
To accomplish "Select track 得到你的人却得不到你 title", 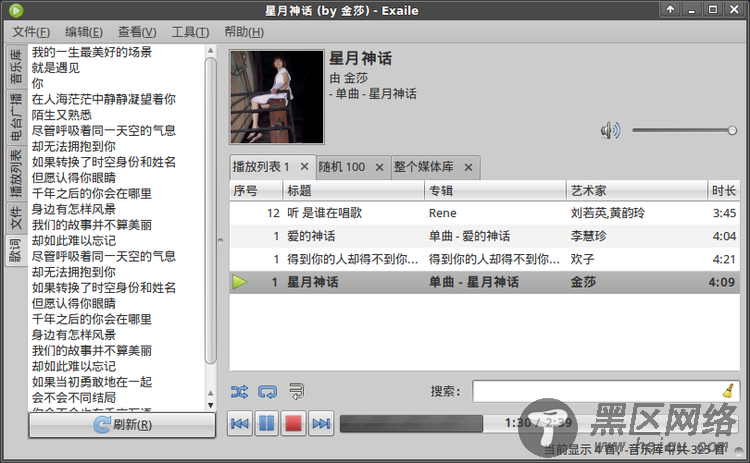I will [353, 259].
